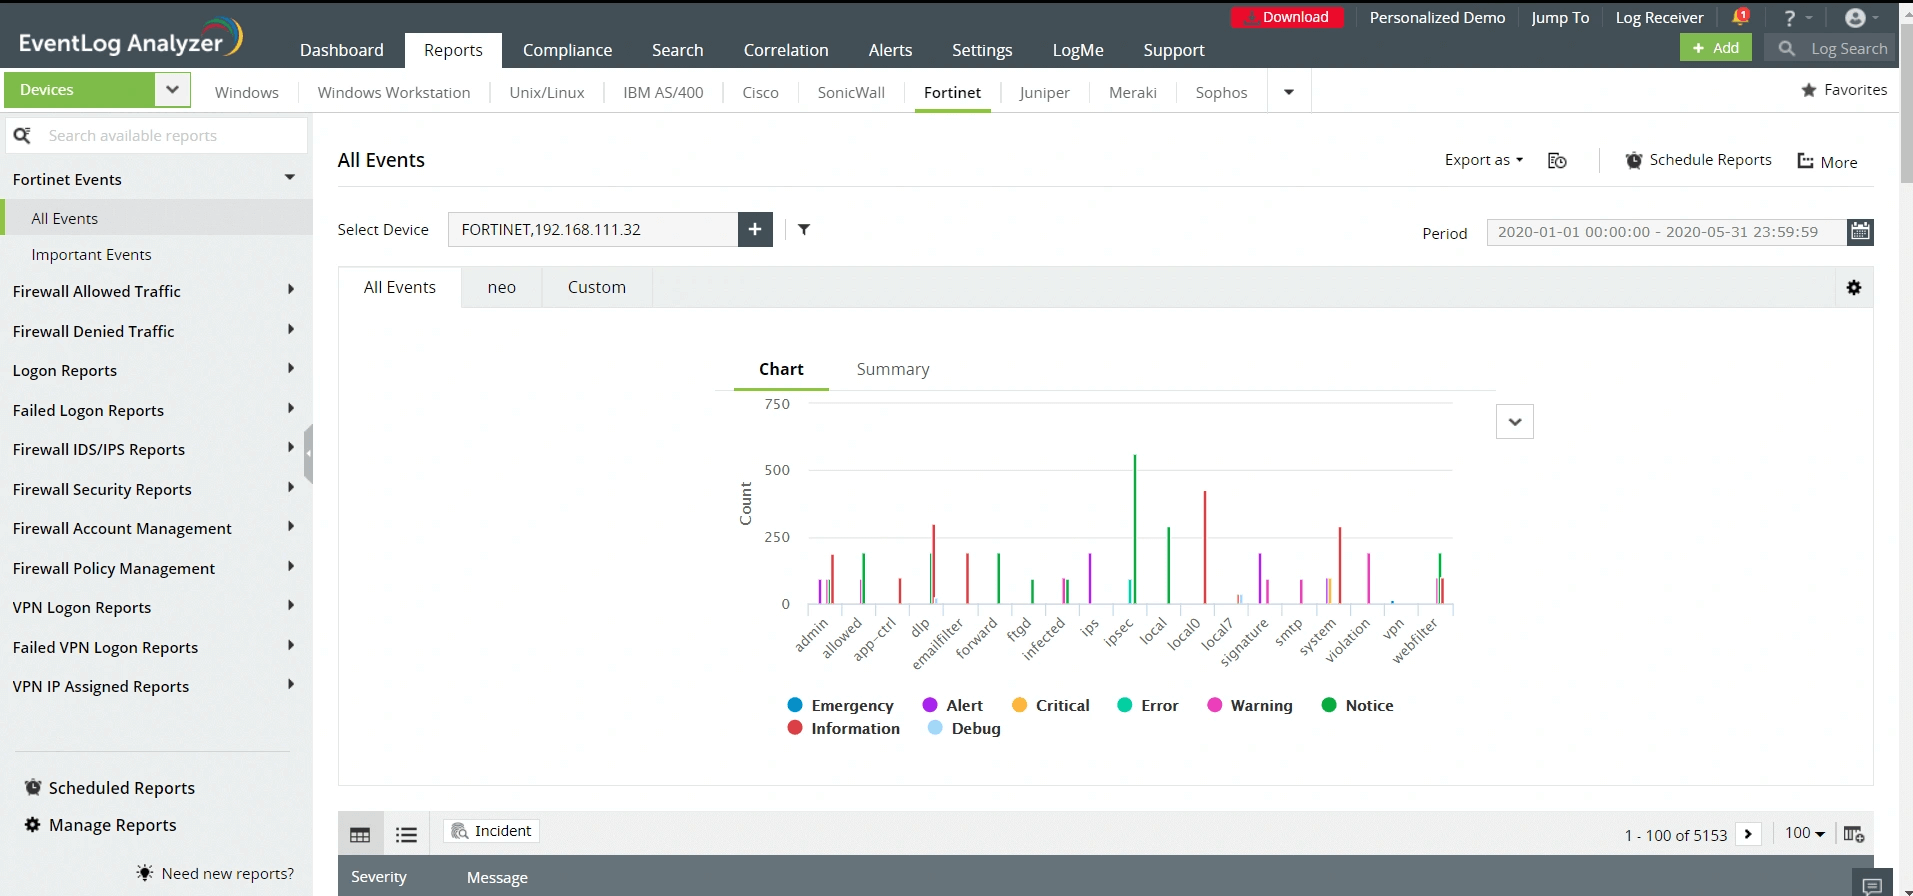Expand more device types dropdown arrow
Image resolution: width=1913 pixels, height=896 pixels.
pyautogui.click(x=1289, y=92)
